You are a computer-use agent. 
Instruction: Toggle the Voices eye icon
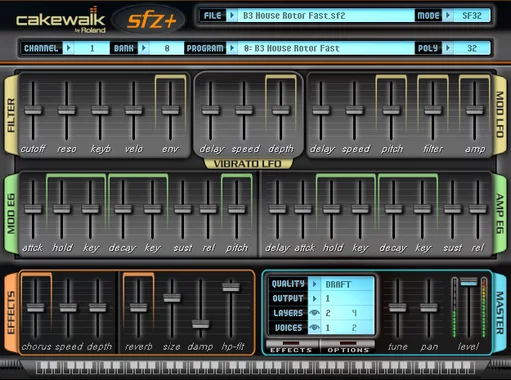coord(314,328)
